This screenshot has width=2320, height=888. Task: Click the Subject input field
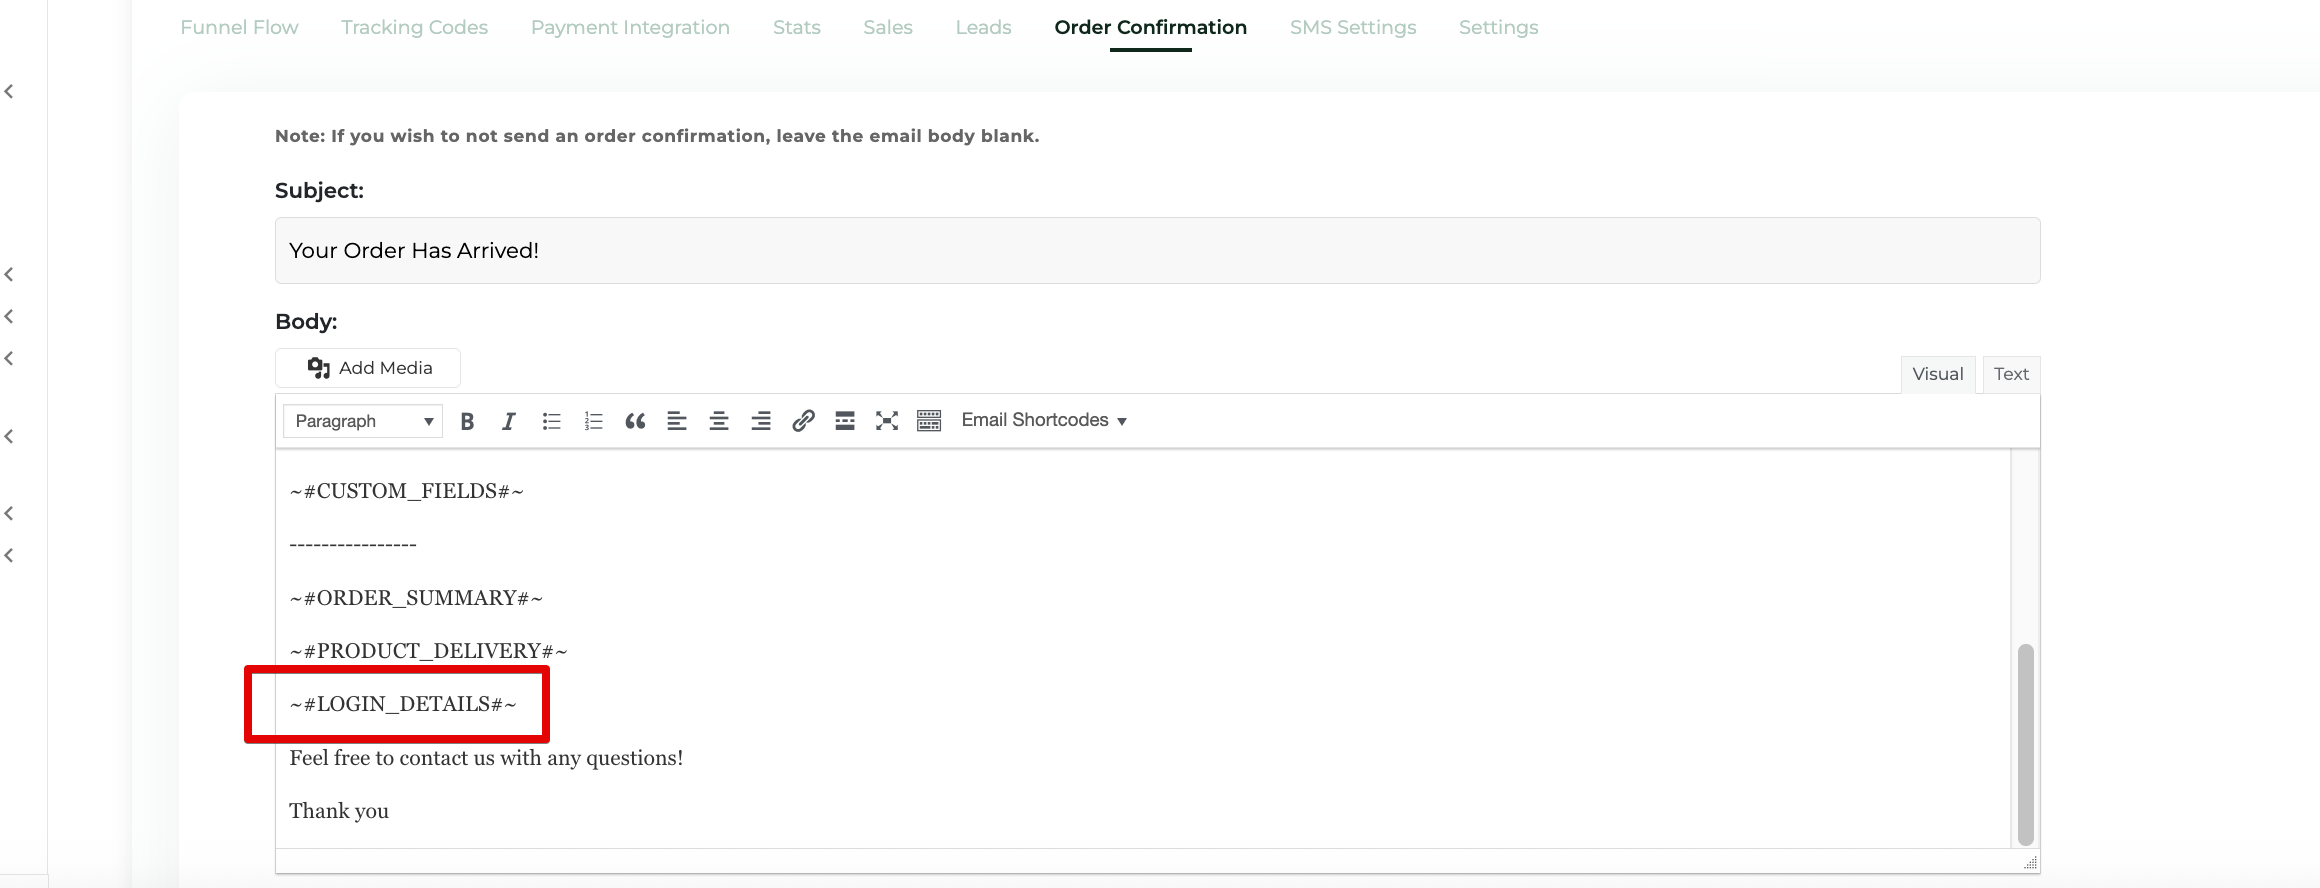click(x=1157, y=251)
